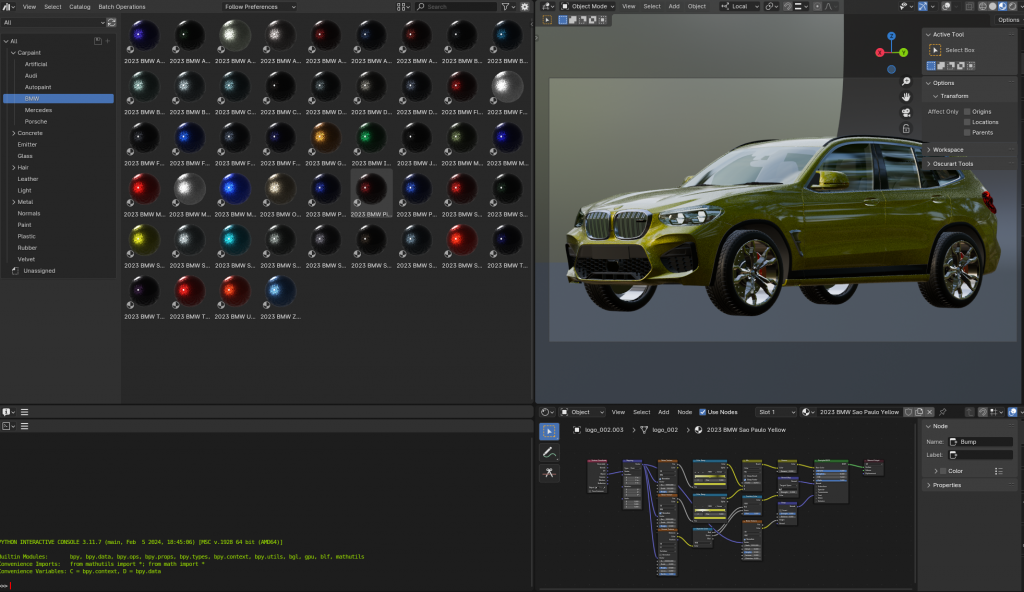
Task: Select the Annotate tool in node editor
Action: point(549,452)
